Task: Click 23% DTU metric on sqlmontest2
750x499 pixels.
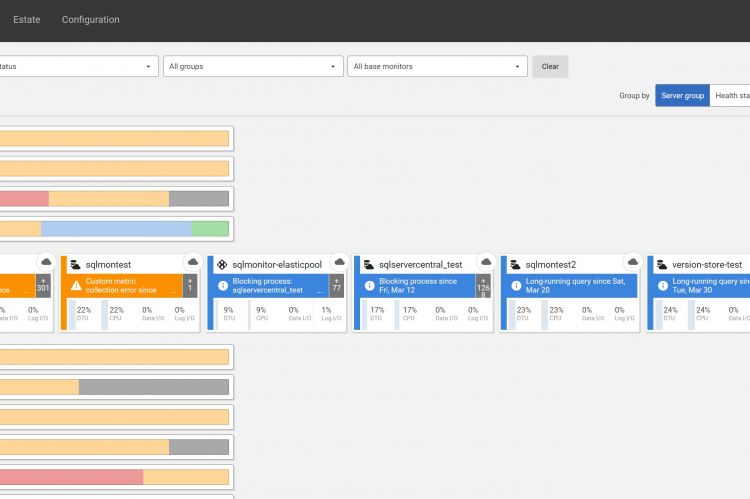Action: [524, 313]
